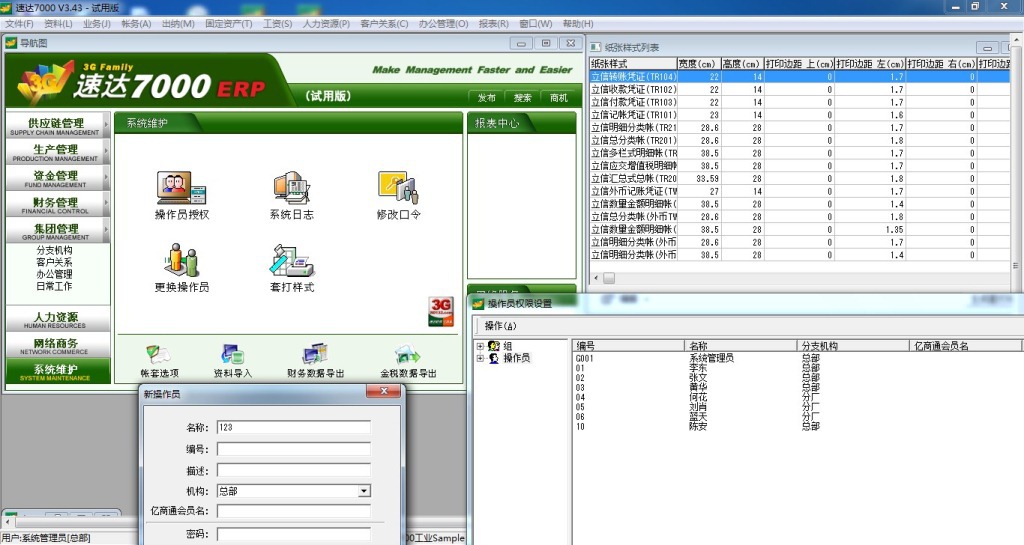Click the 亿商通会员名 input field

pyautogui.click(x=294, y=511)
